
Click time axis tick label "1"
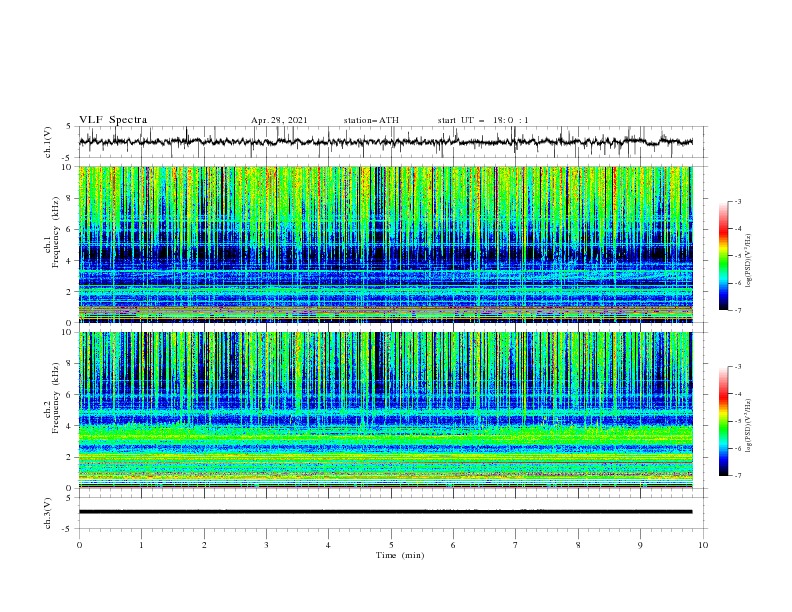142,545
